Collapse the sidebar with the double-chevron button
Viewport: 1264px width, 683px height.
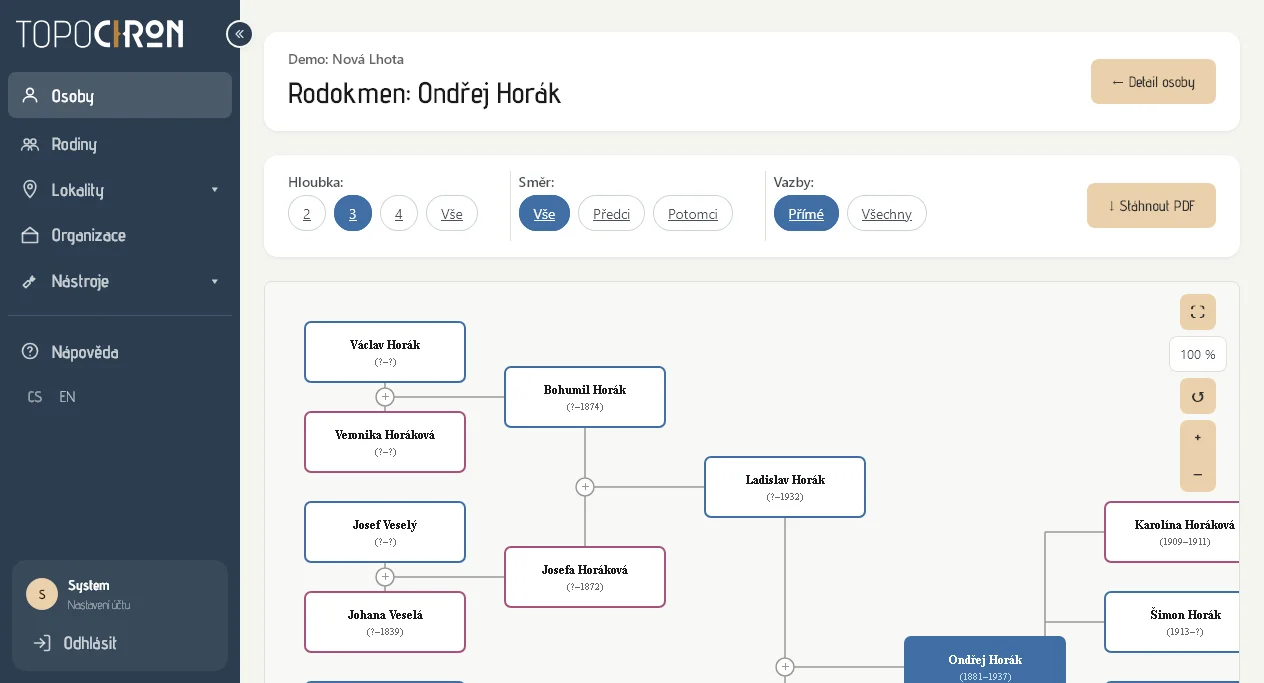[239, 34]
